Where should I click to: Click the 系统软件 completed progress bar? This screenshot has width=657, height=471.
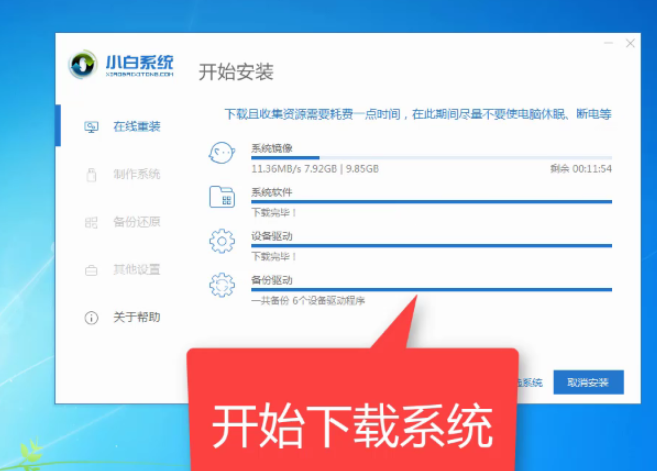click(430, 201)
